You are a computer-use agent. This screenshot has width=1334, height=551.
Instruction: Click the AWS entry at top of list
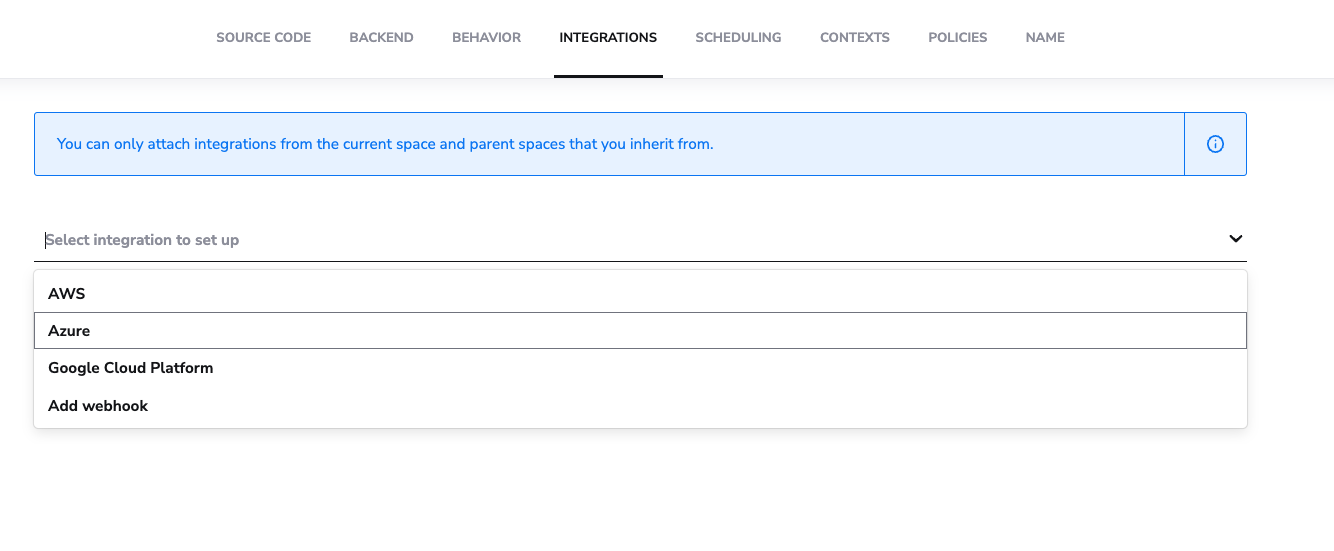click(x=67, y=294)
